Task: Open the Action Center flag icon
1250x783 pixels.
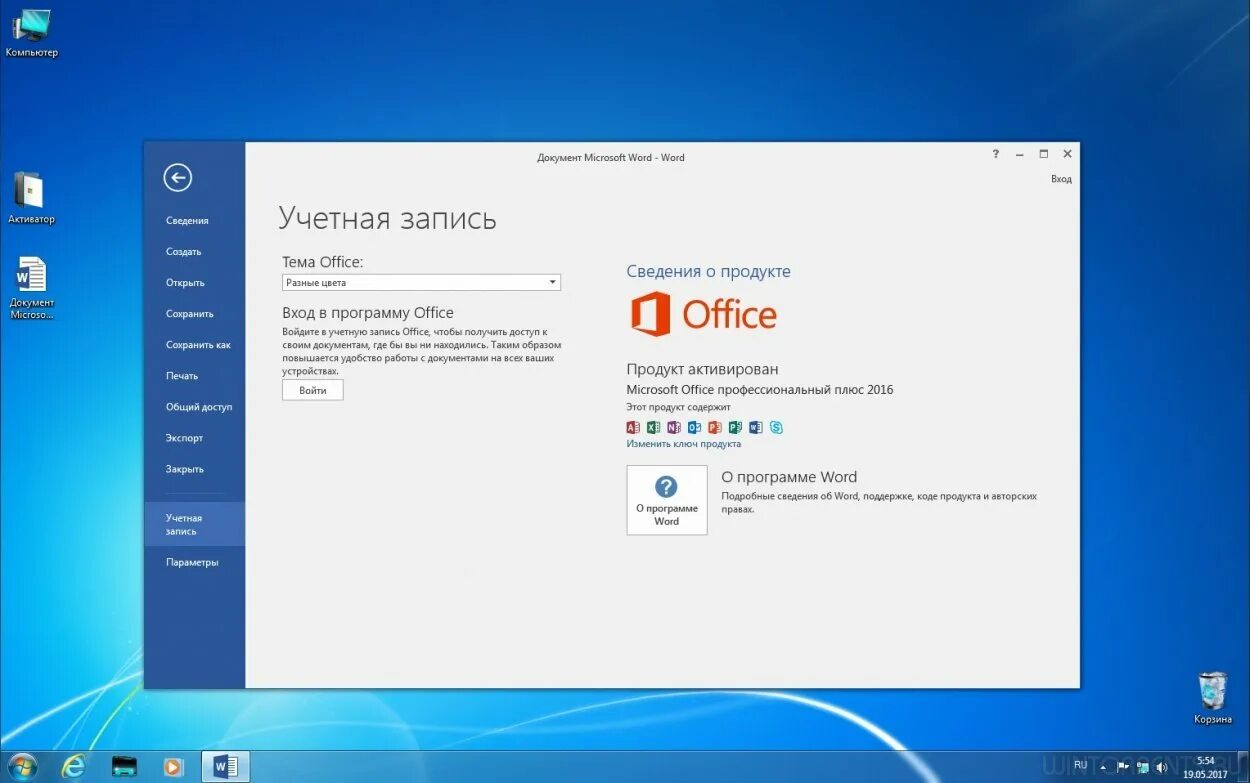Action: 1122,767
